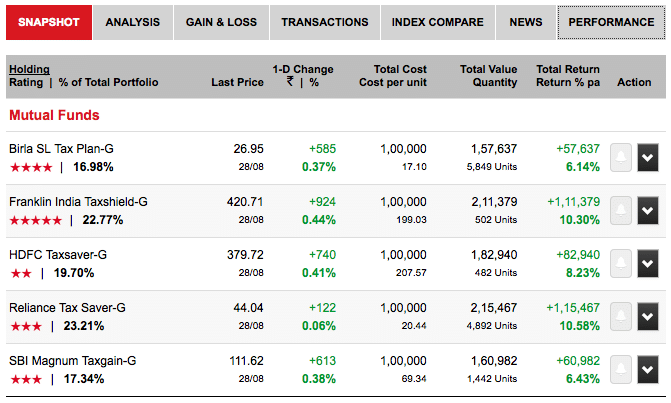Click the +57,637 total return
This screenshot has width=671, height=403.
pos(578,149)
